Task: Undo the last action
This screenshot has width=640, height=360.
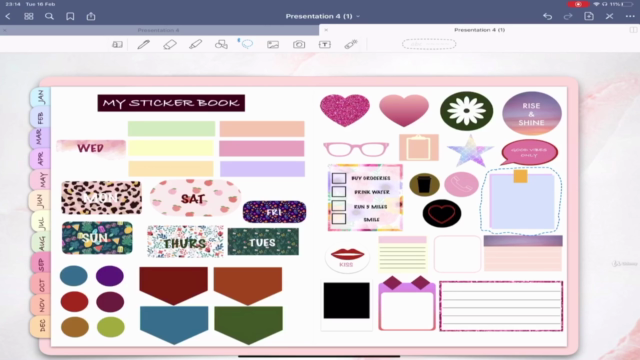Action: (x=548, y=16)
